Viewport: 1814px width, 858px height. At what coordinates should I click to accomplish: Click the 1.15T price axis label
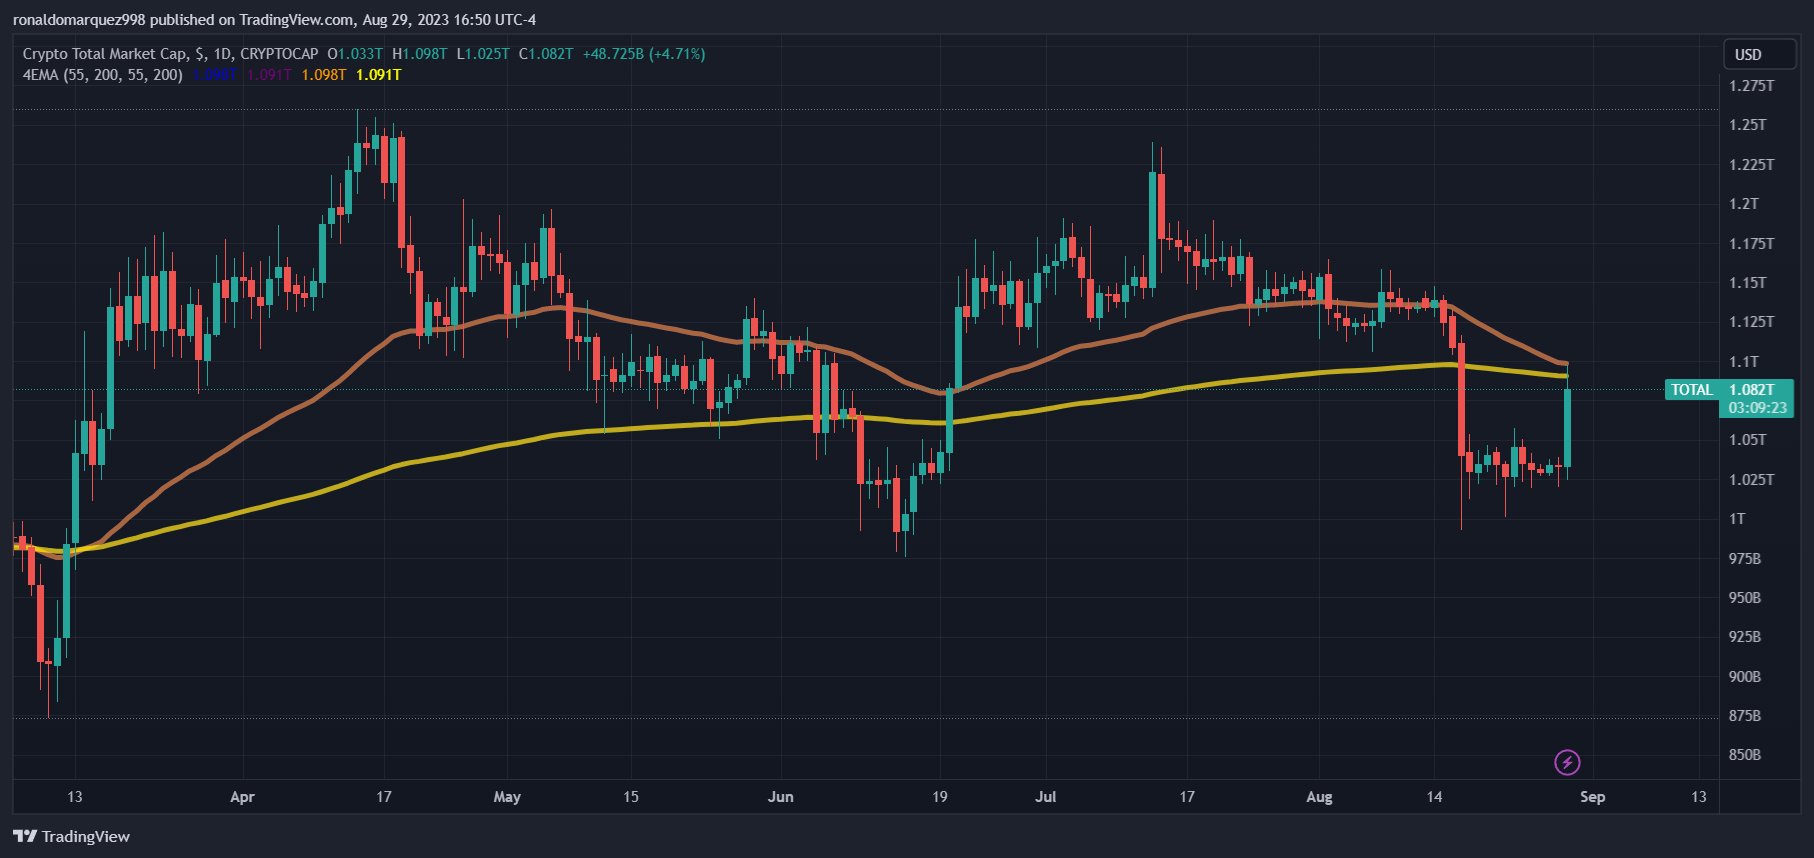tap(1748, 283)
